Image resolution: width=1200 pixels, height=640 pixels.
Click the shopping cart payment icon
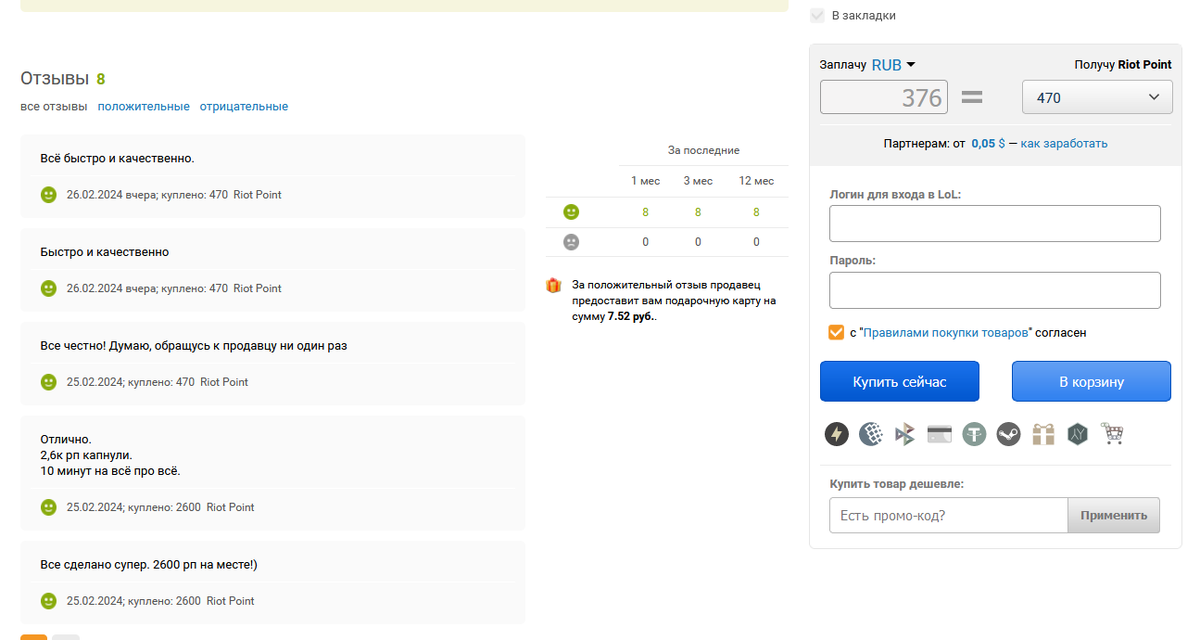click(x=1112, y=434)
